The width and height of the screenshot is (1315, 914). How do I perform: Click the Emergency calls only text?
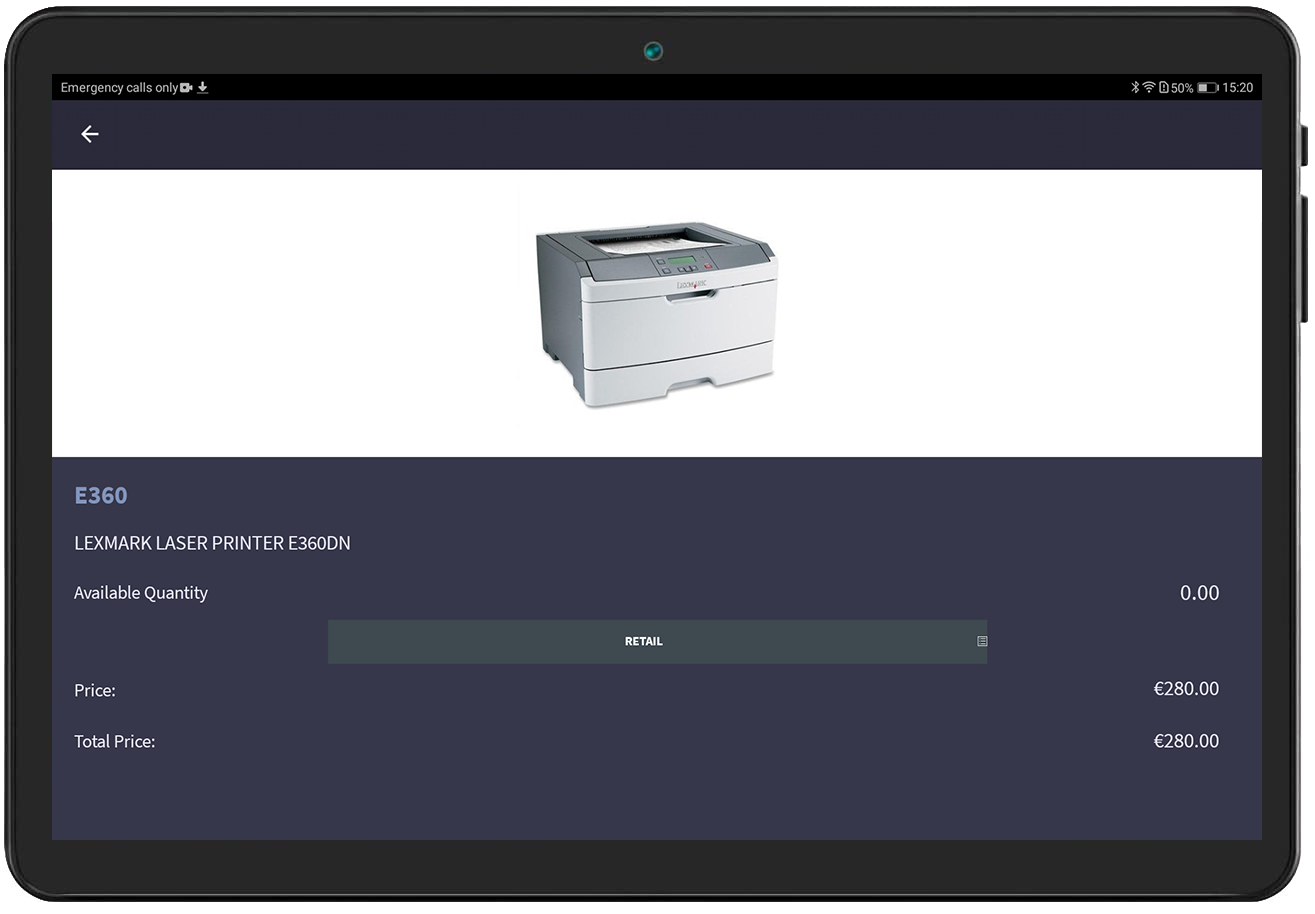tap(119, 88)
